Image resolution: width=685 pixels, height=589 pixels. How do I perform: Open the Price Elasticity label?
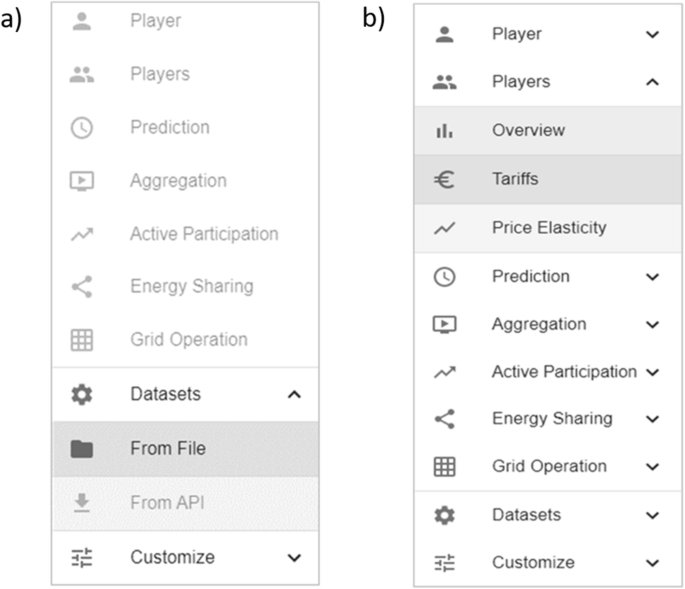point(548,228)
